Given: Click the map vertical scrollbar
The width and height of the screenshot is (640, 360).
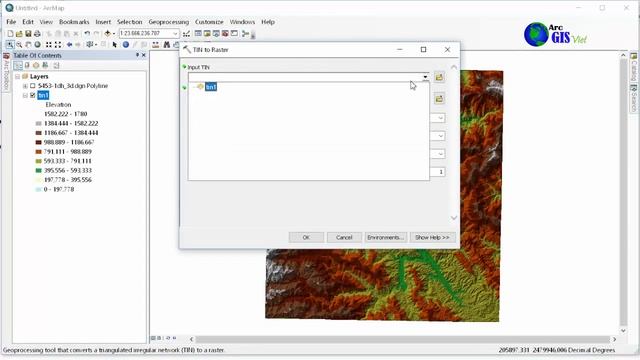Looking at the screenshot, I should [623, 191].
